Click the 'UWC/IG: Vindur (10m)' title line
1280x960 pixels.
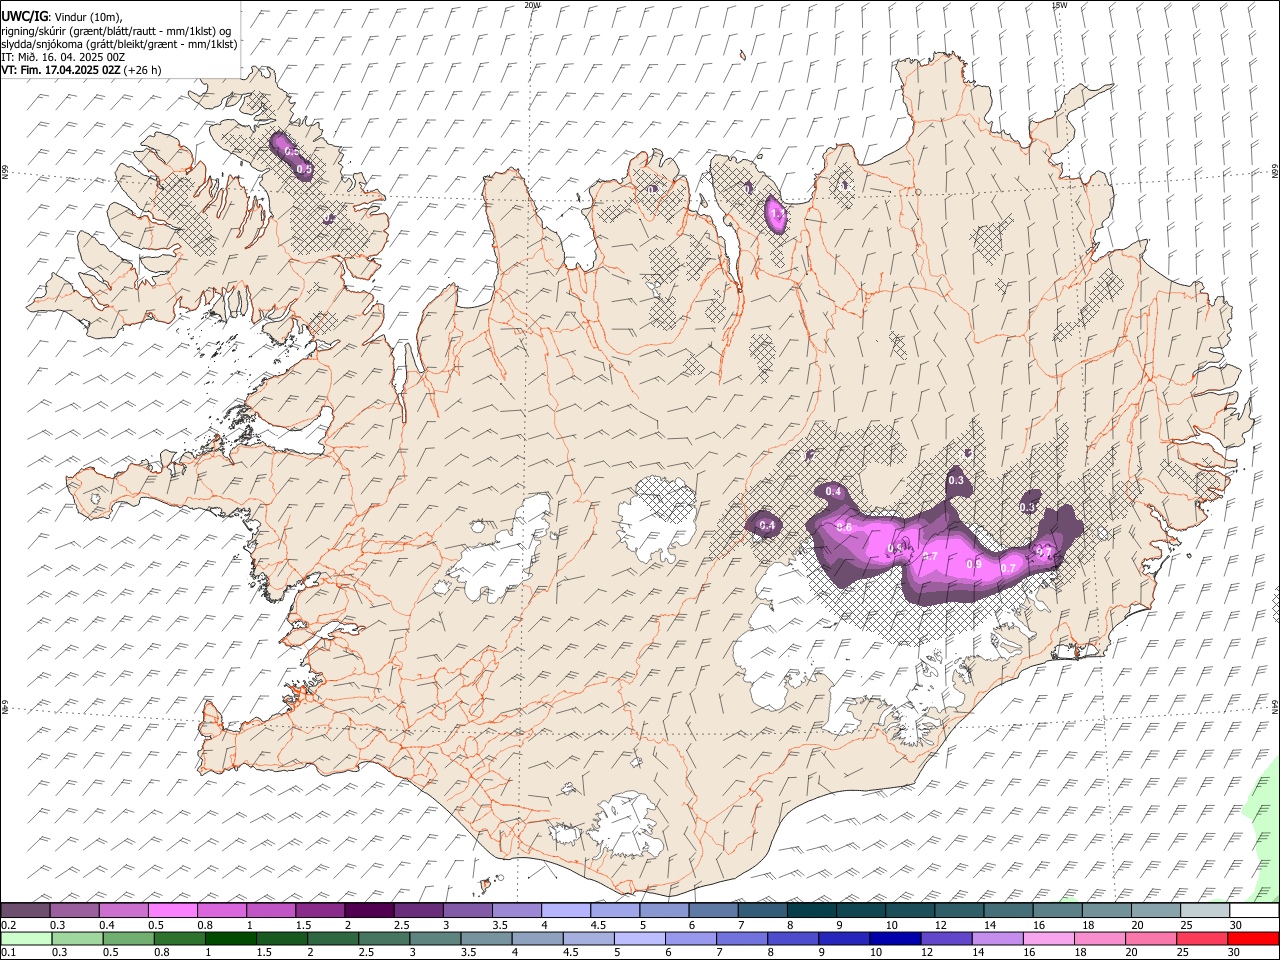pos(63,17)
